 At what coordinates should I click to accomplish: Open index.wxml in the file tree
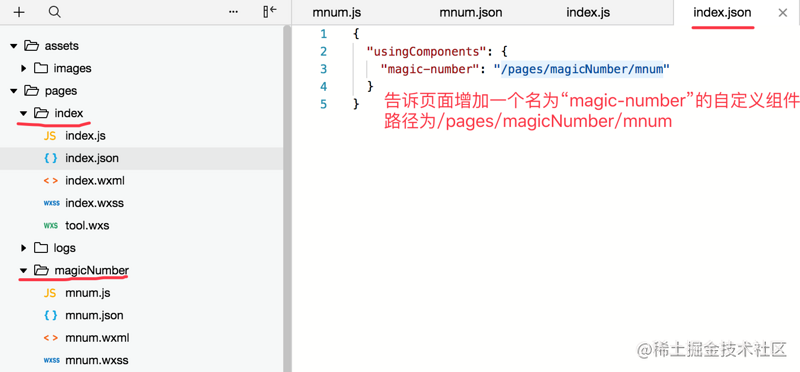[95, 181]
